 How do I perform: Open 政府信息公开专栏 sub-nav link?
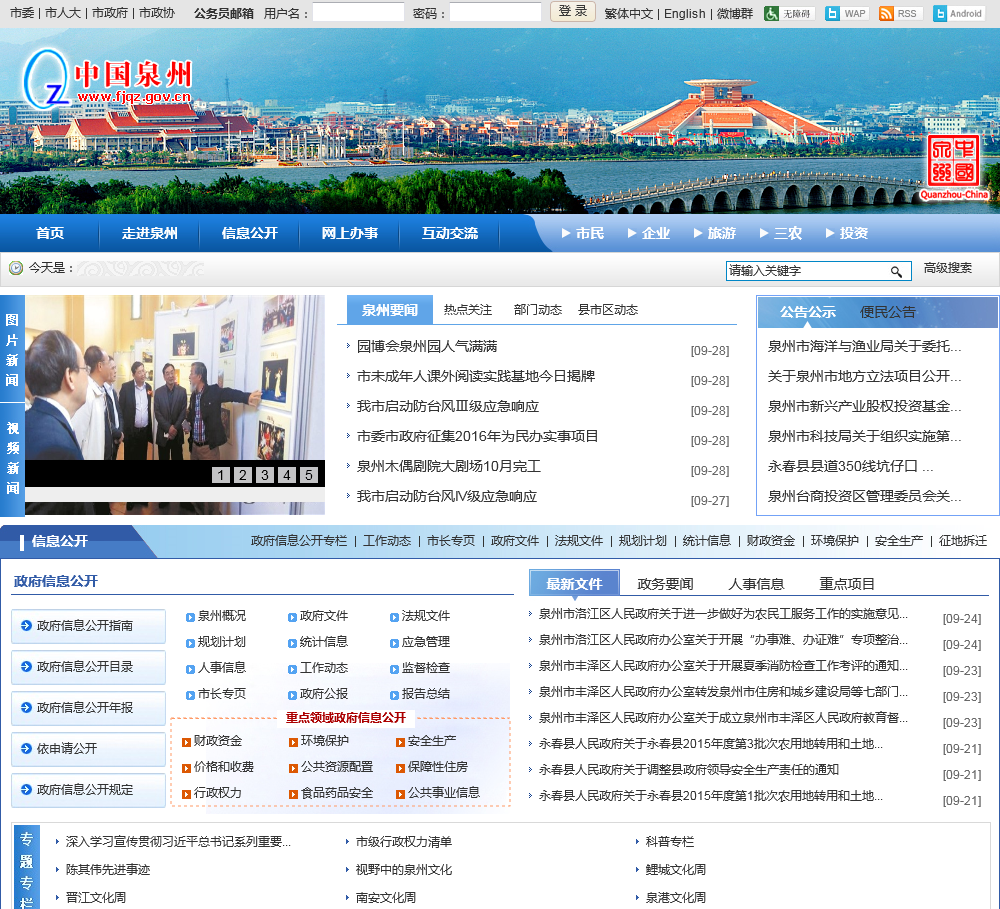click(298, 541)
